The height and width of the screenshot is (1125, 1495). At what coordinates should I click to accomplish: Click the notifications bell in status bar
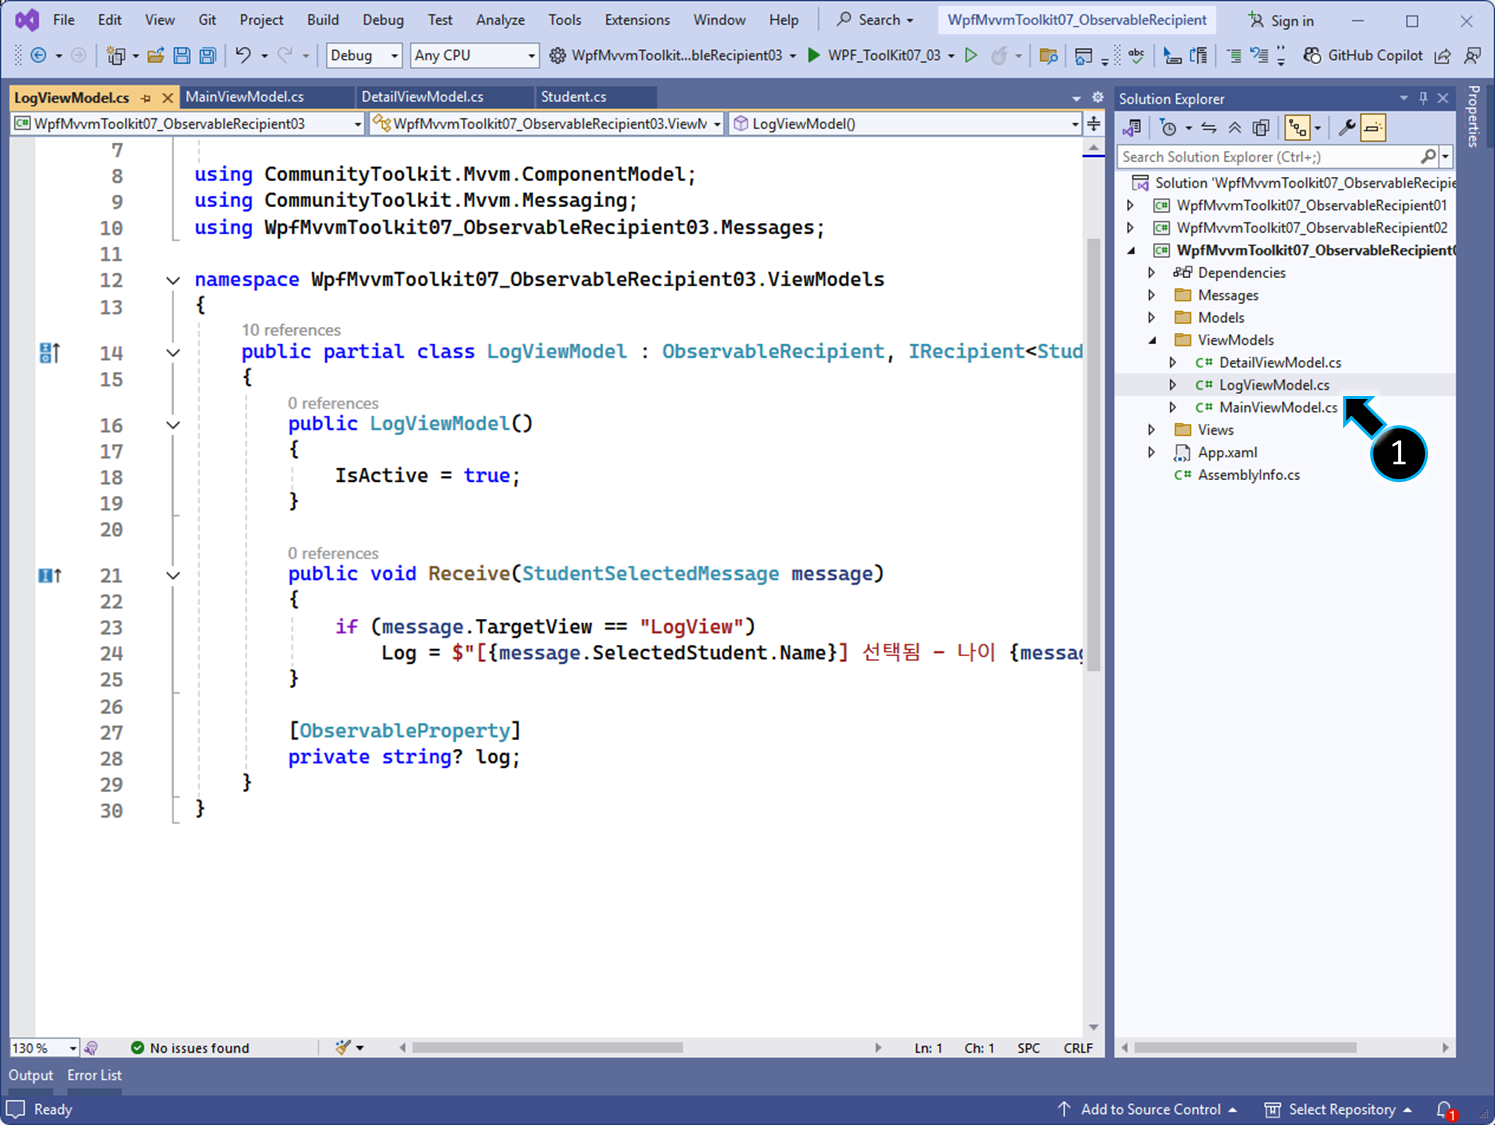click(1445, 1110)
